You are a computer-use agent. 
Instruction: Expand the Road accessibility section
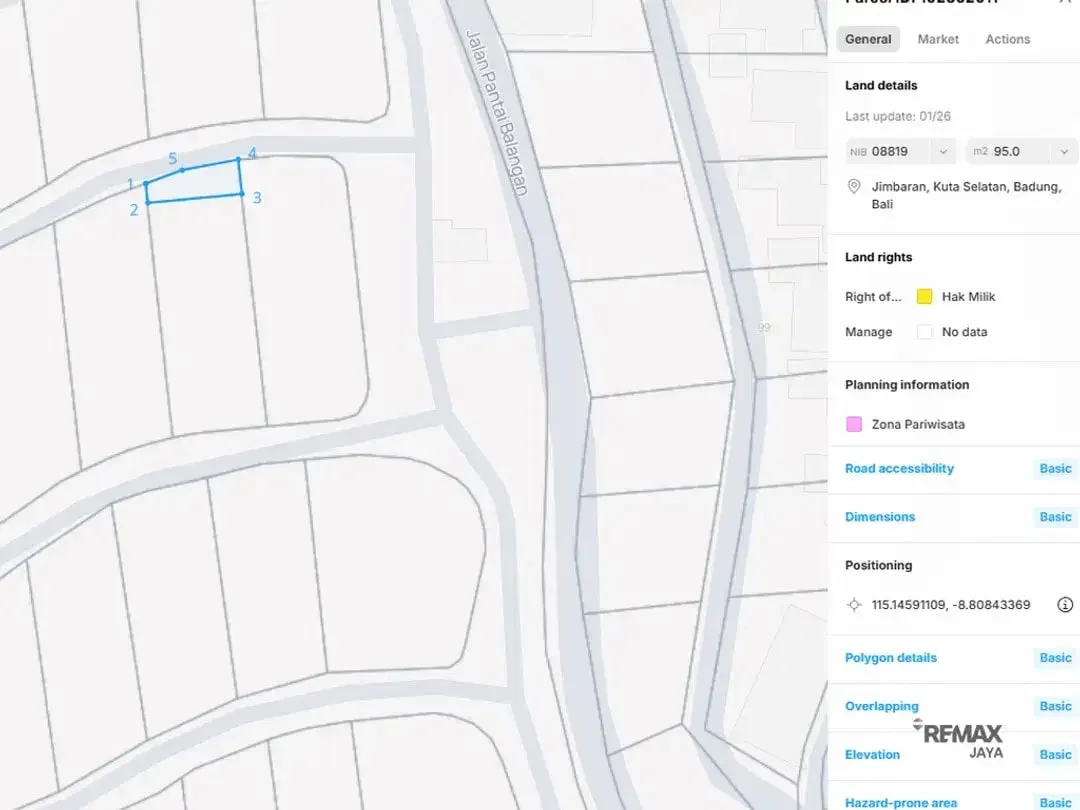click(x=900, y=468)
